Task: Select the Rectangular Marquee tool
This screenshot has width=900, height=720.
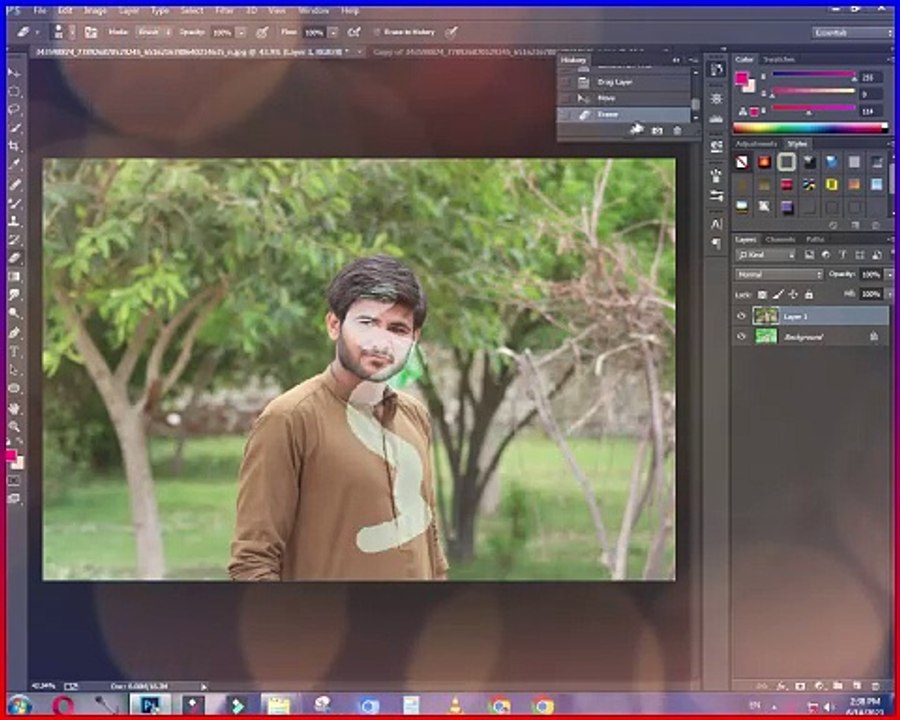Action: pyautogui.click(x=14, y=91)
